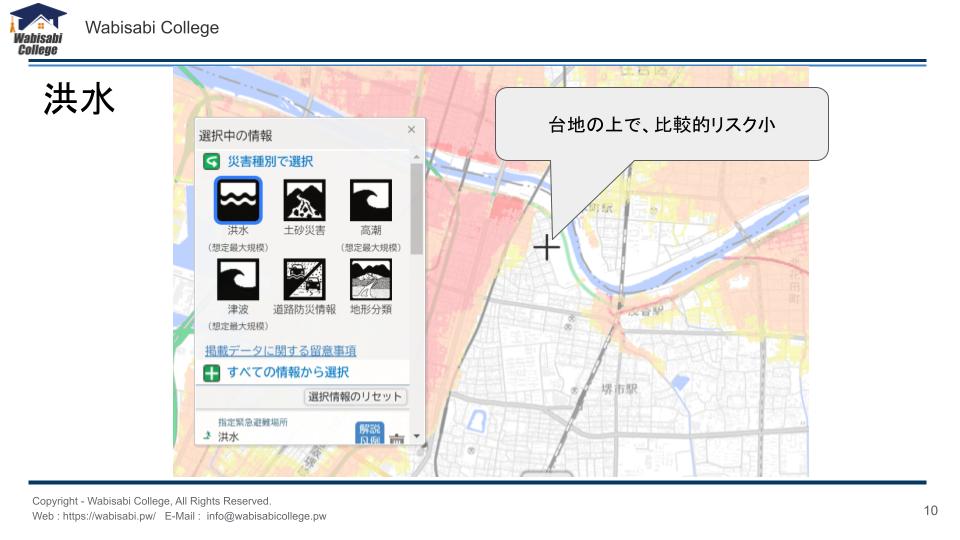960x540 pixels.
Task: Select the 津波 tsunami hazard icon
Action: coord(238,280)
